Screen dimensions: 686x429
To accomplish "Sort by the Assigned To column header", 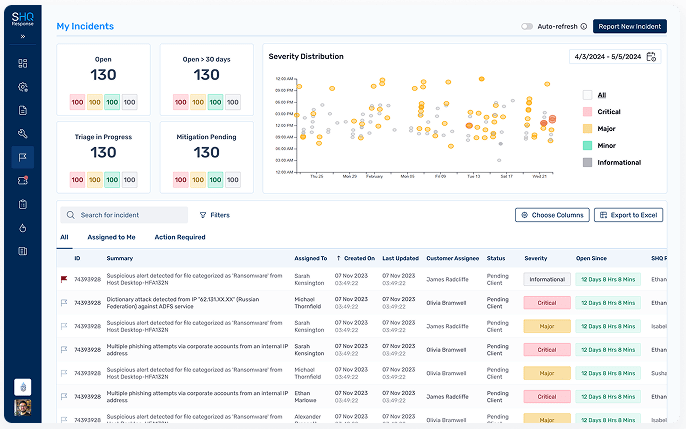I will click(x=311, y=258).
